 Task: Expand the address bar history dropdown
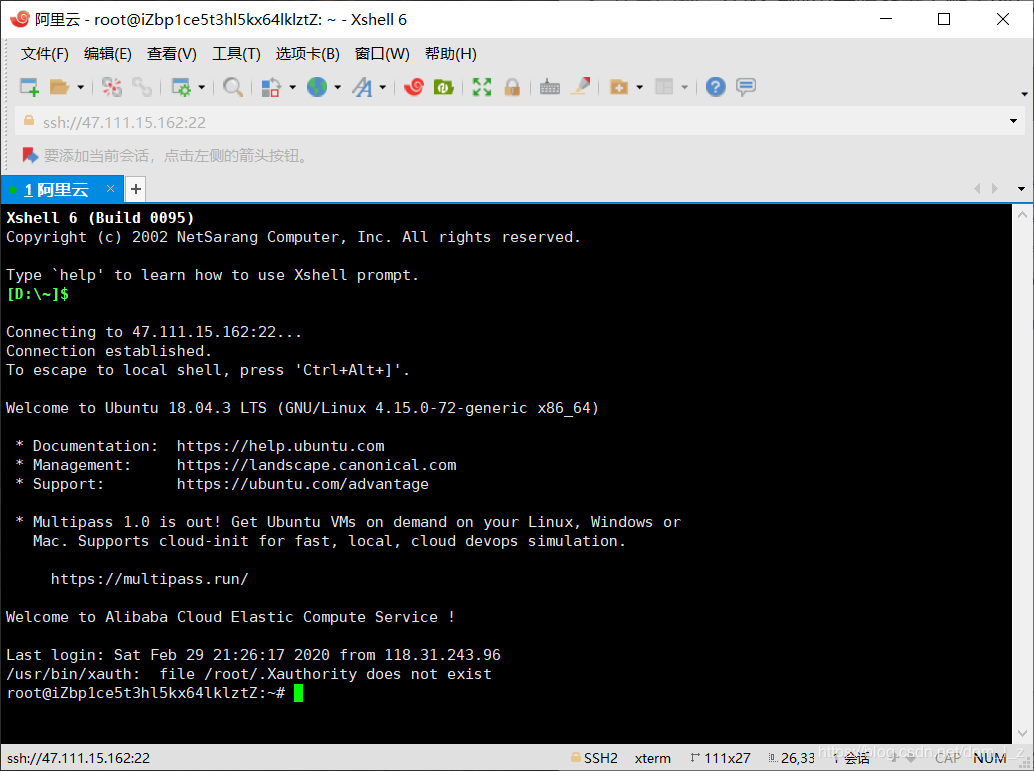point(1014,121)
